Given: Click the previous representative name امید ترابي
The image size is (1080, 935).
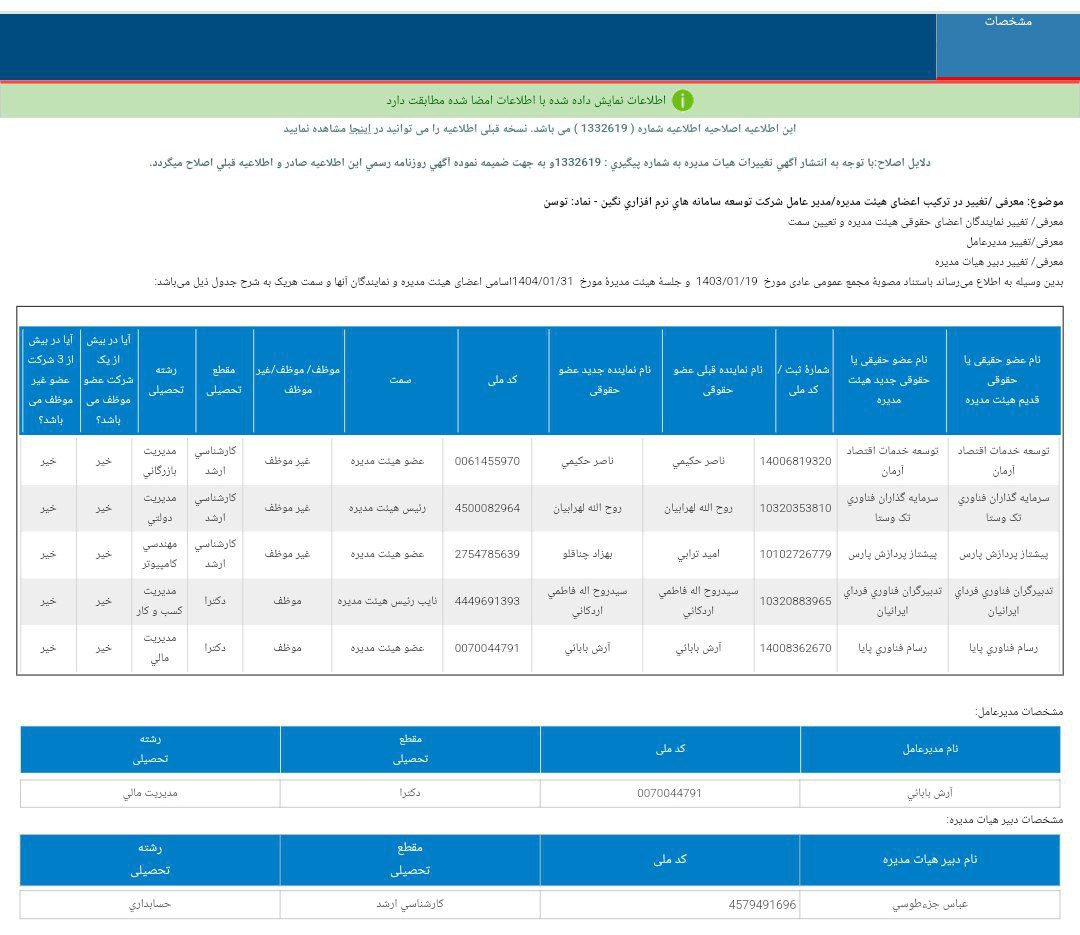Looking at the screenshot, I should pyautogui.click(x=698, y=554).
